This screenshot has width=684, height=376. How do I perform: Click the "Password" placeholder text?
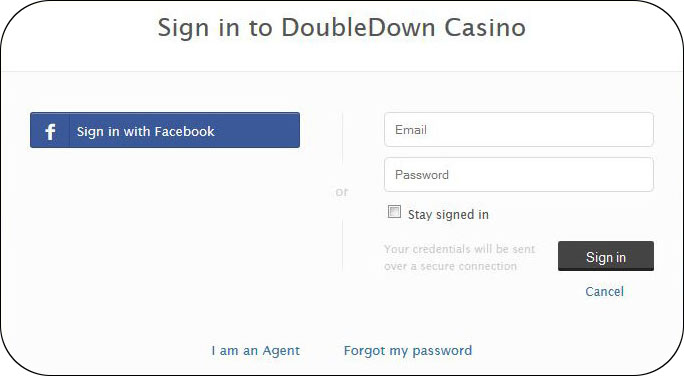(421, 175)
